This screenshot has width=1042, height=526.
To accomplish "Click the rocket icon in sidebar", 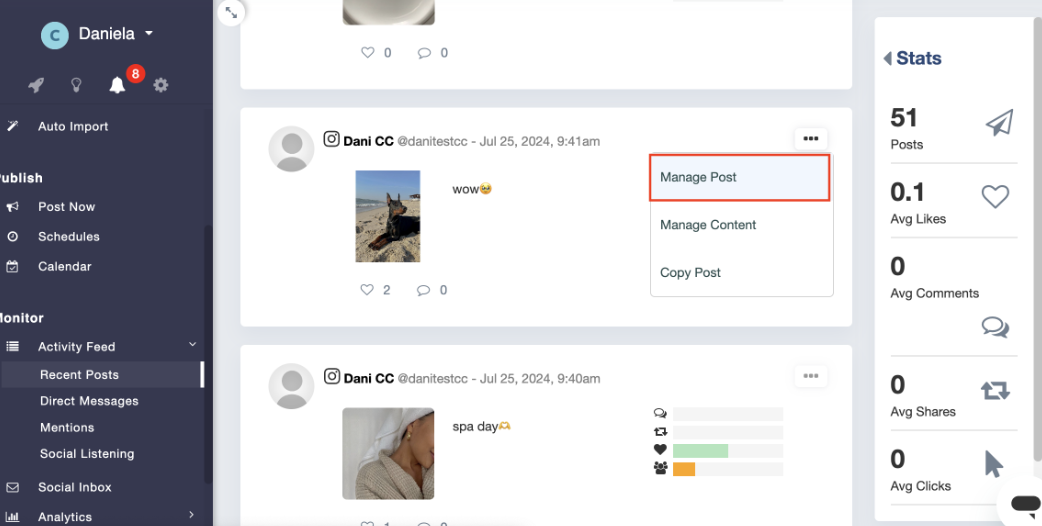I will (36, 85).
